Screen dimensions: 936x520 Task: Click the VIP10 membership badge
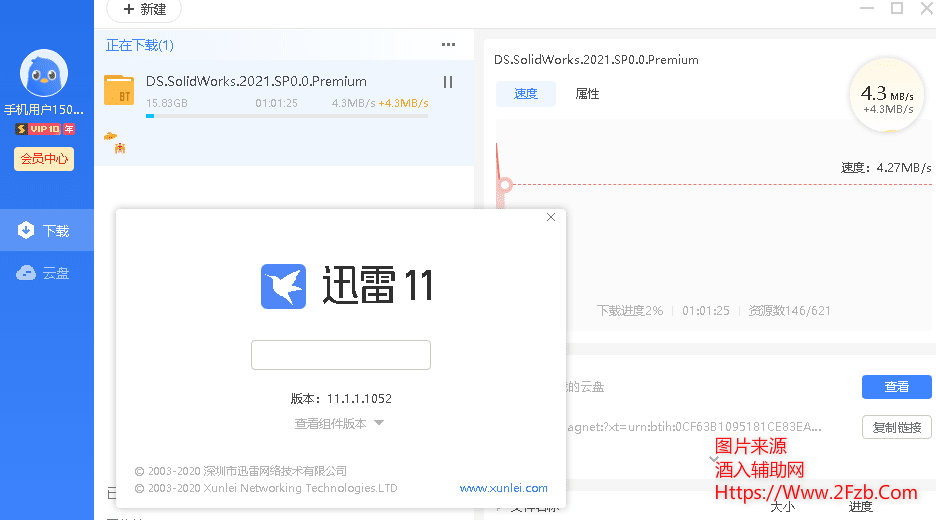pyautogui.click(x=45, y=130)
